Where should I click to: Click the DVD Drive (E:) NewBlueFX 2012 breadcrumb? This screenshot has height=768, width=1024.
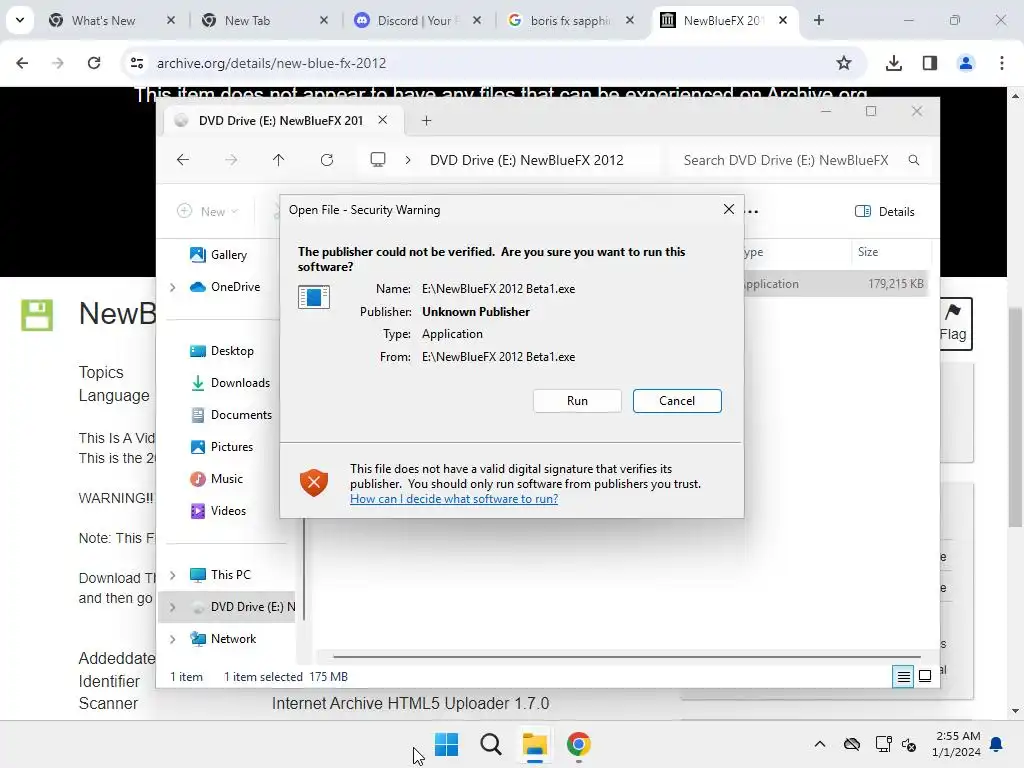(526, 160)
